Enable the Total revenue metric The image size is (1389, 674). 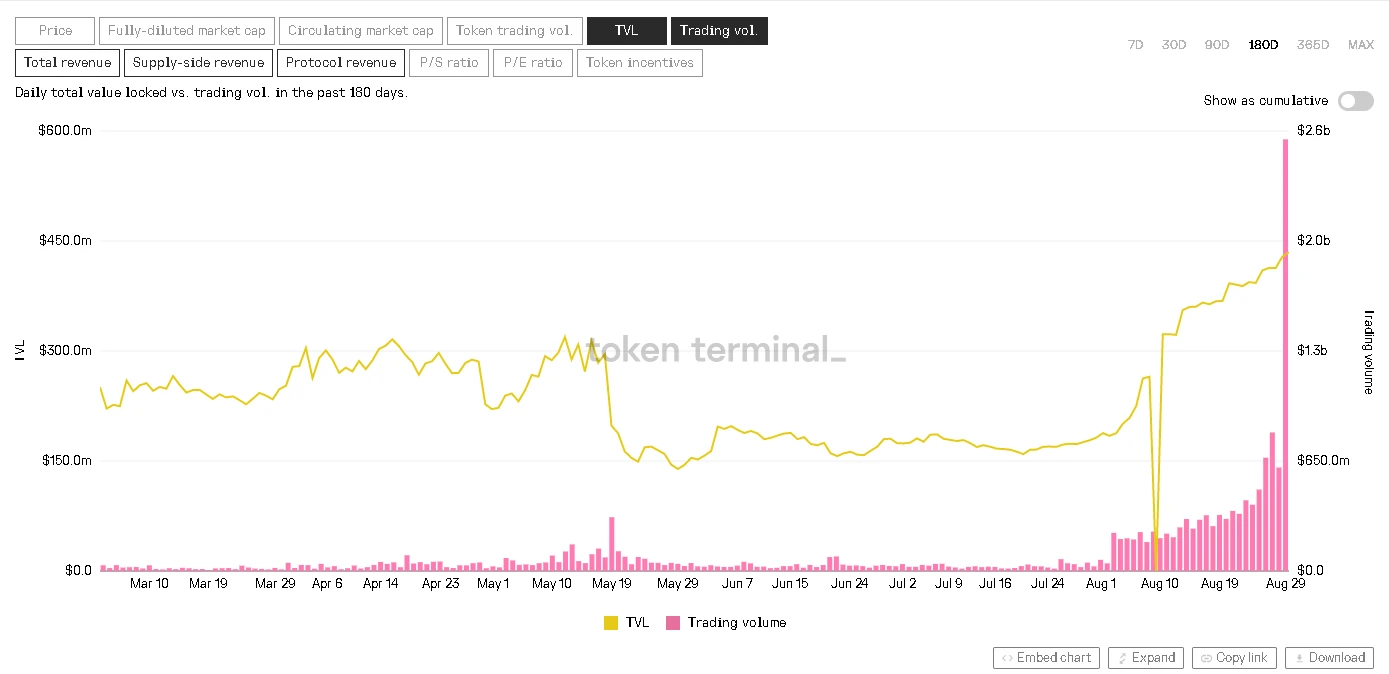pyautogui.click(x=67, y=63)
